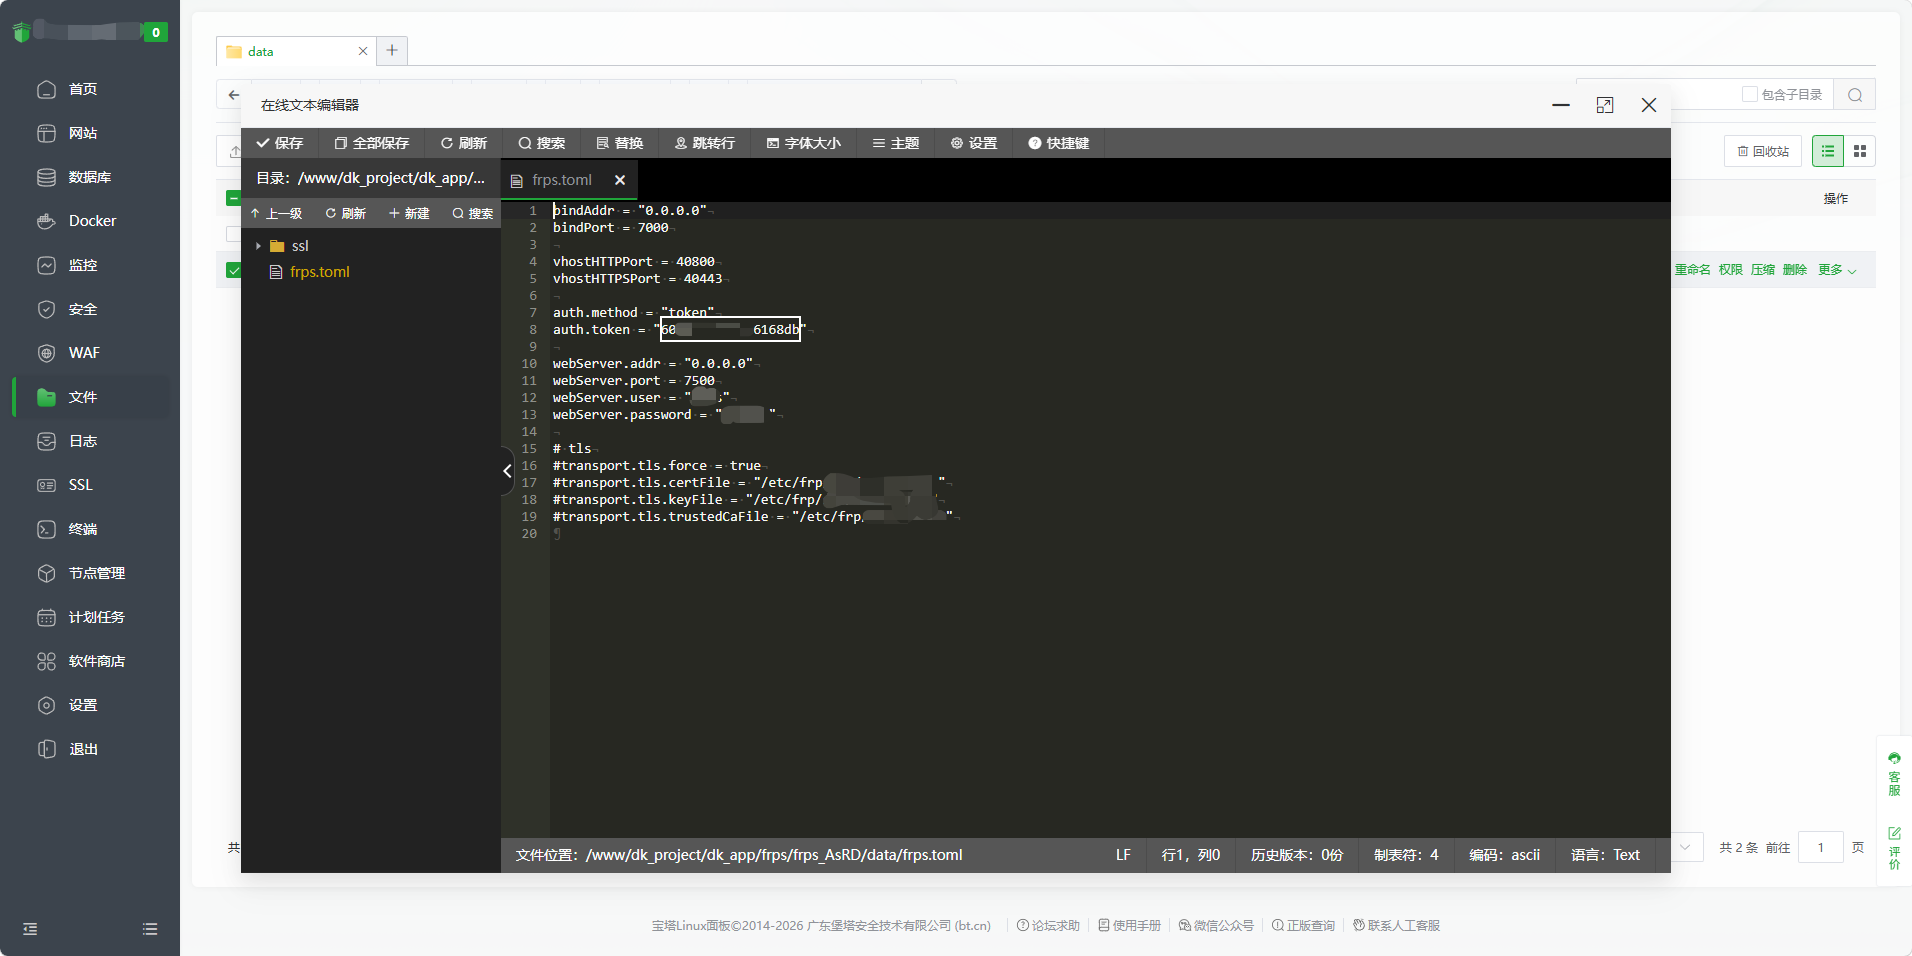Open the 字体大小 font size option

(x=803, y=143)
